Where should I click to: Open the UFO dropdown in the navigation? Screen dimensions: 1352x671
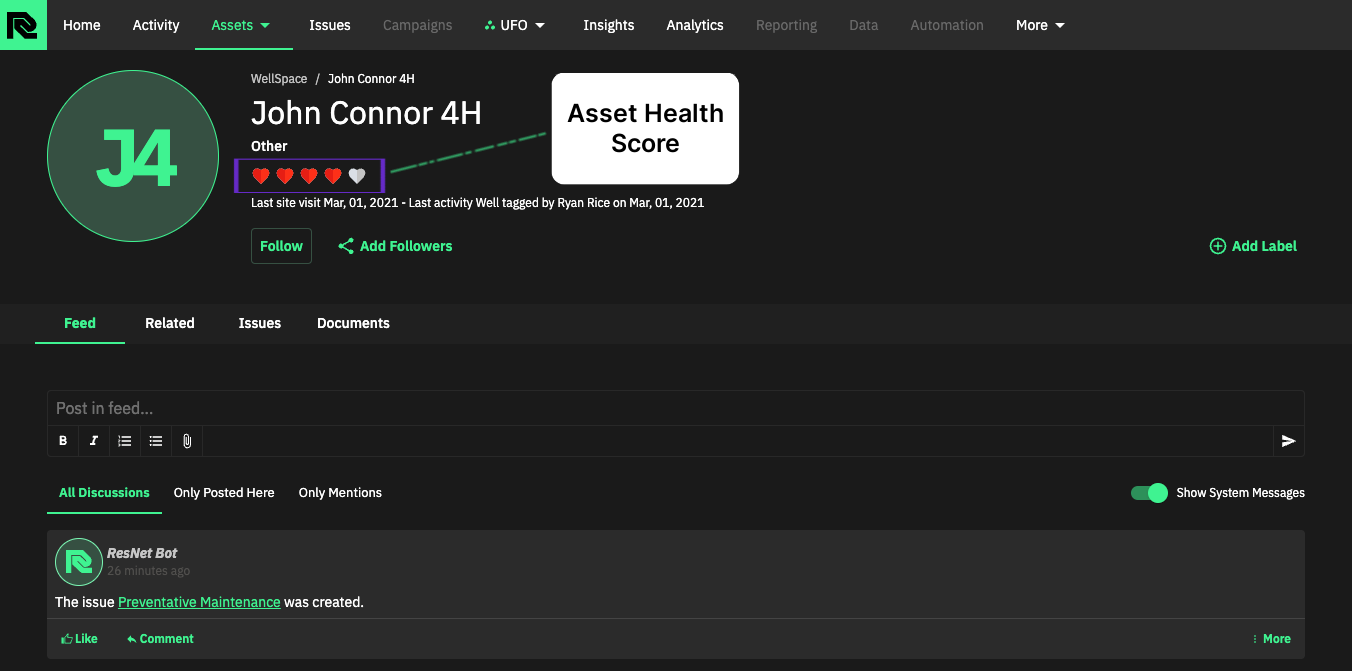515,25
